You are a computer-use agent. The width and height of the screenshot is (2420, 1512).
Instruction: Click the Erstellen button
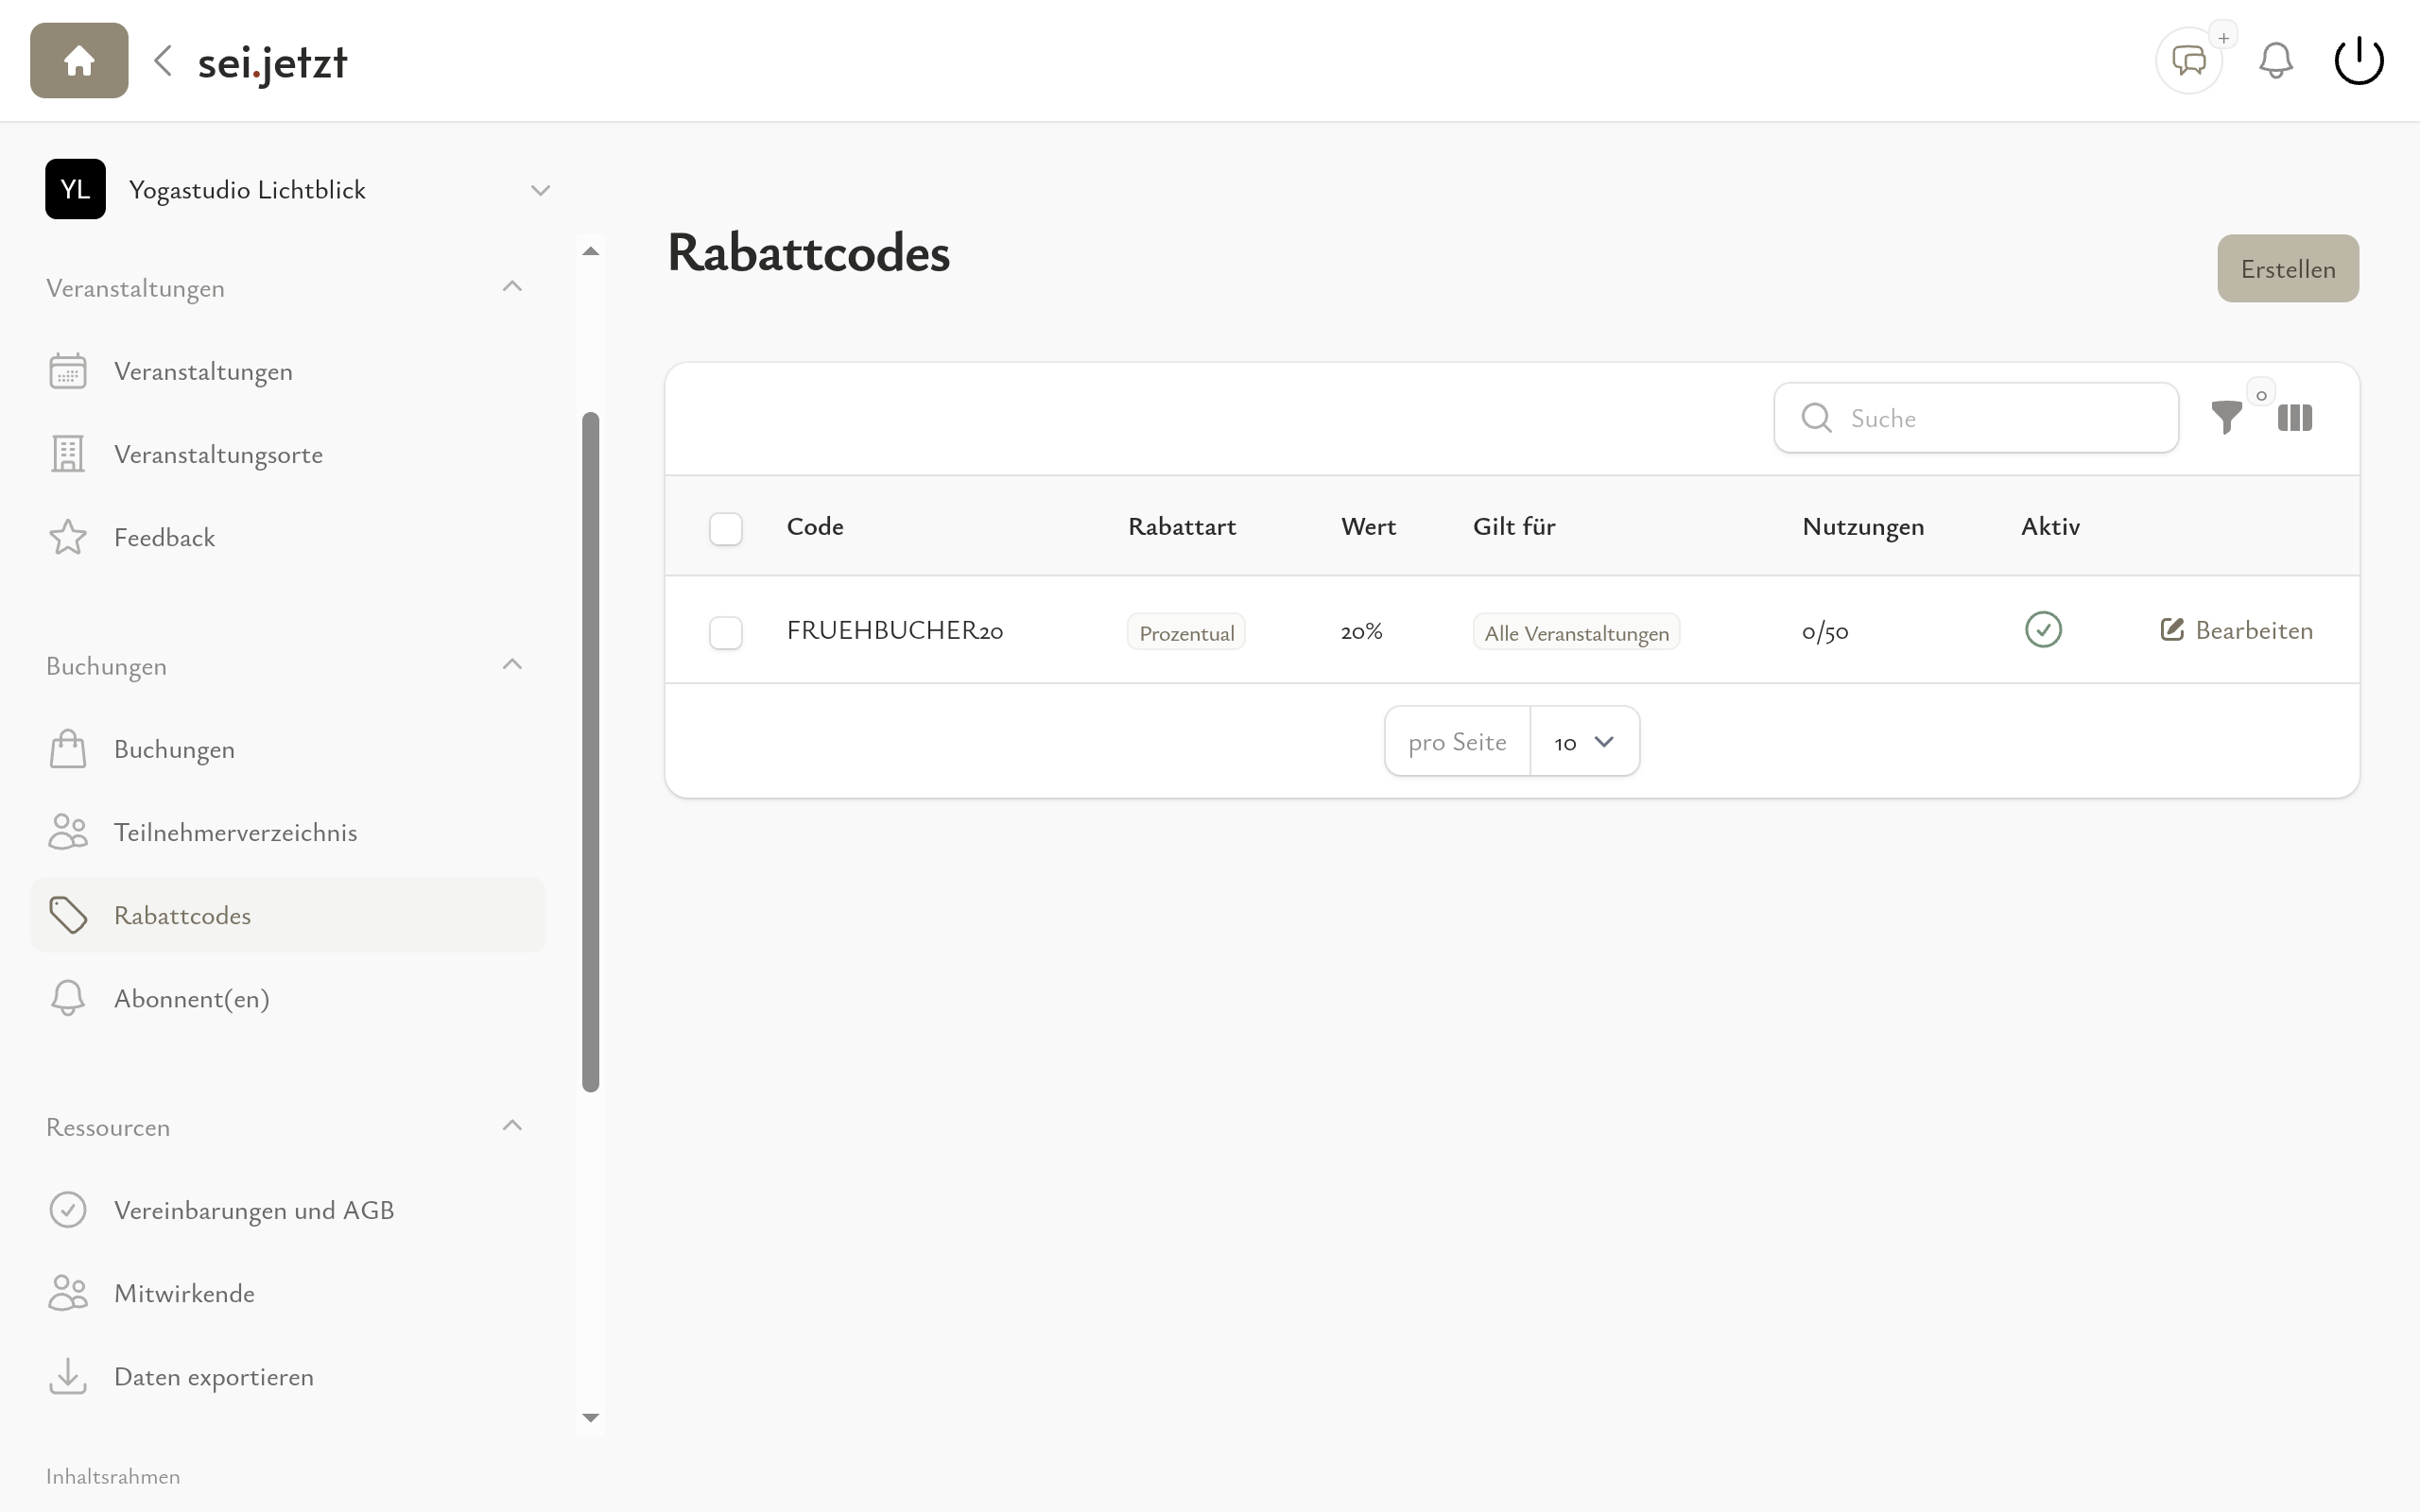tap(2287, 269)
